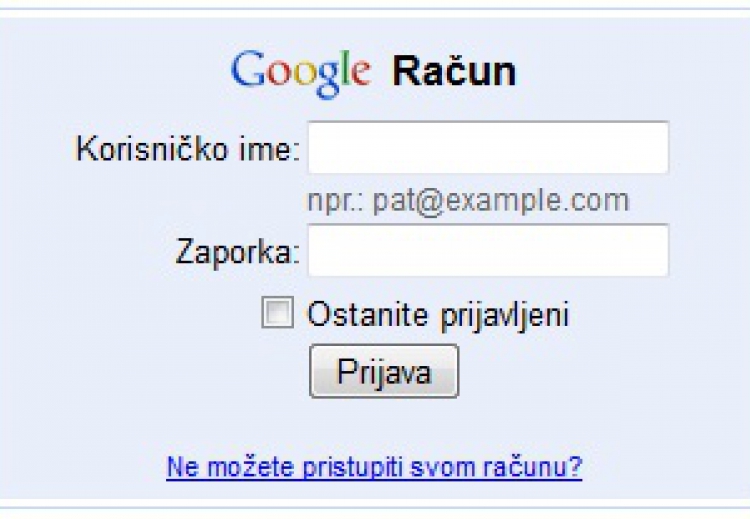The image size is (750, 519).
Task: Click the Korisničko ime label
Action: point(188,149)
